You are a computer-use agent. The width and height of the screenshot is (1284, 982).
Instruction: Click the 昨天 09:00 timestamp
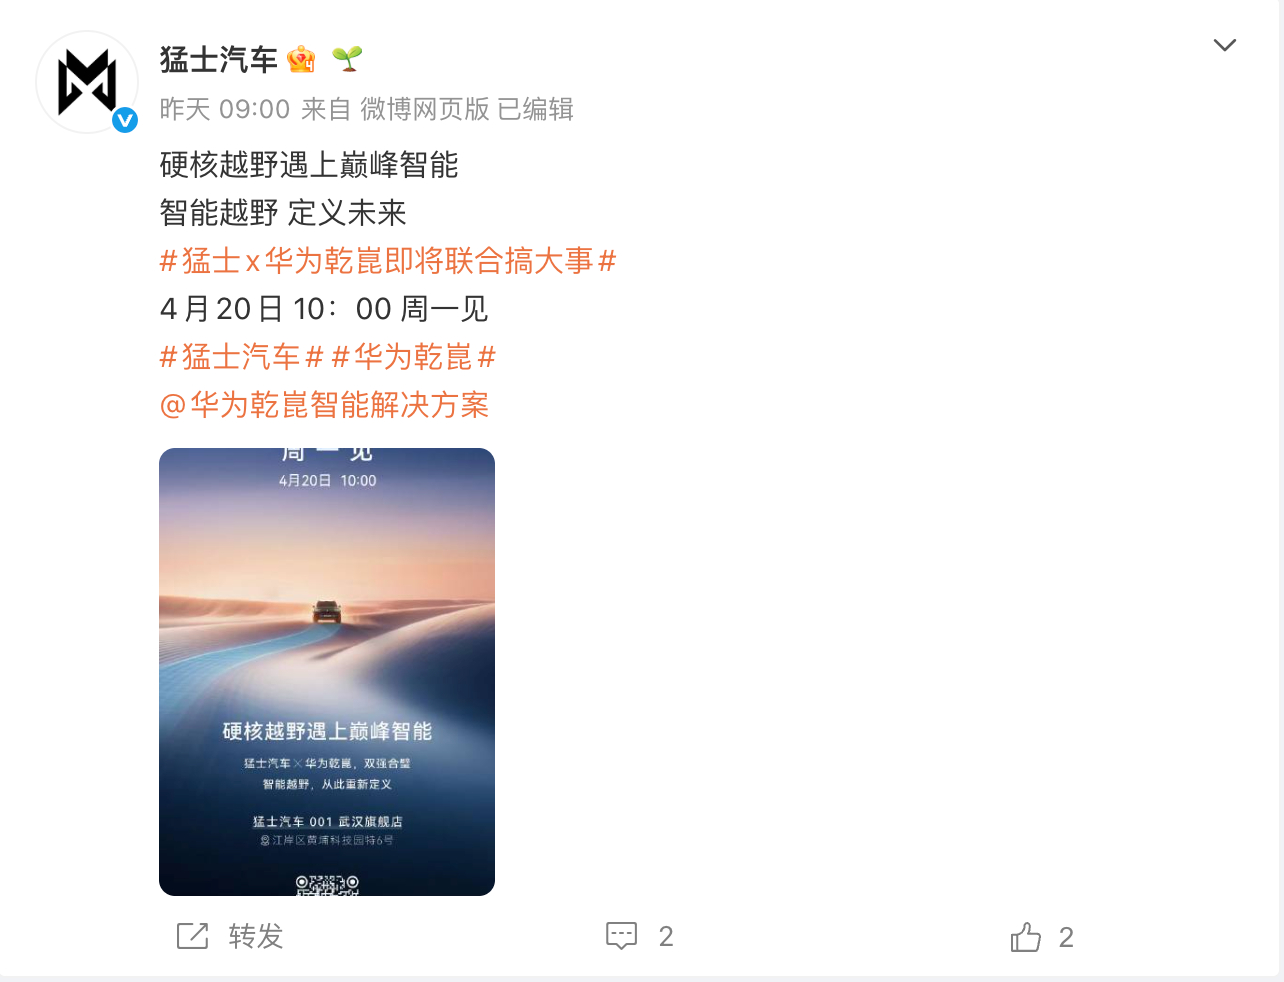click(x=225, y=109)
